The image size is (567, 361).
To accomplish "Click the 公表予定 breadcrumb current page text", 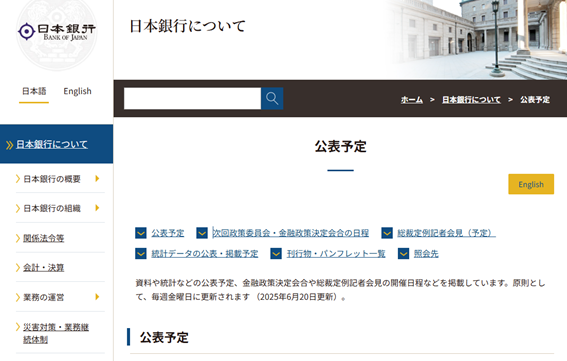I will (535, 99).
